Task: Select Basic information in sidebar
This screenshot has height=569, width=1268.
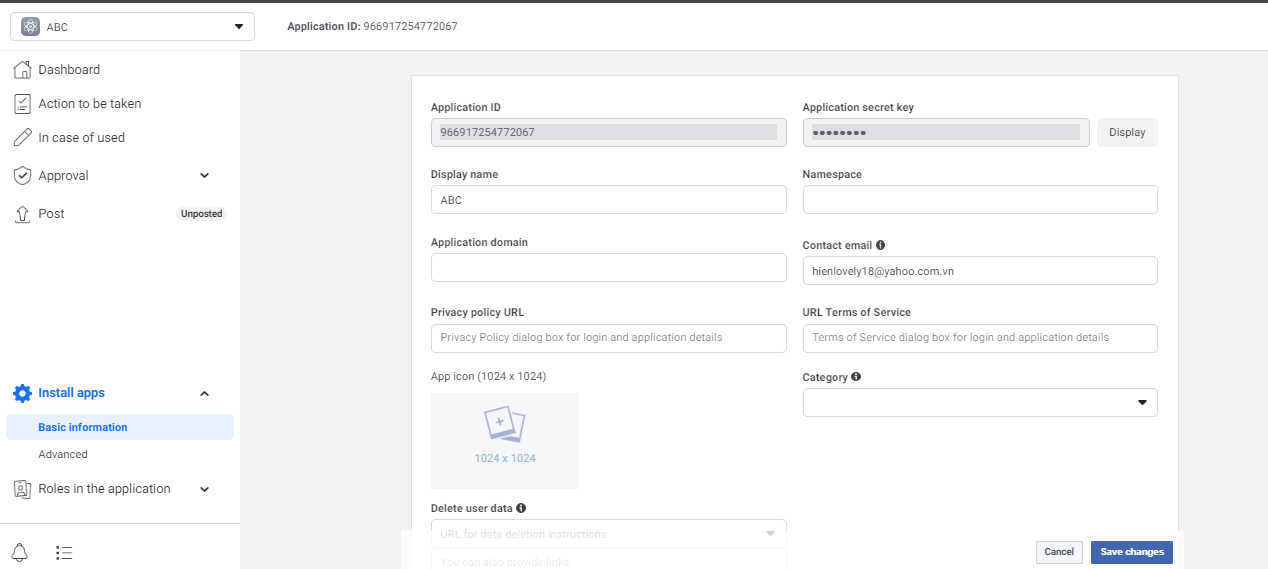Action: [83, 427]
